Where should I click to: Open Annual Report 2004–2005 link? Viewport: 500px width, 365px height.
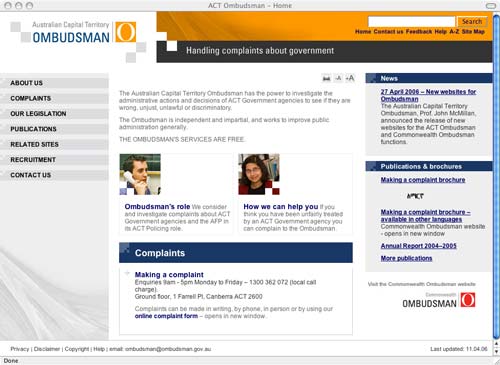(418, 246)
